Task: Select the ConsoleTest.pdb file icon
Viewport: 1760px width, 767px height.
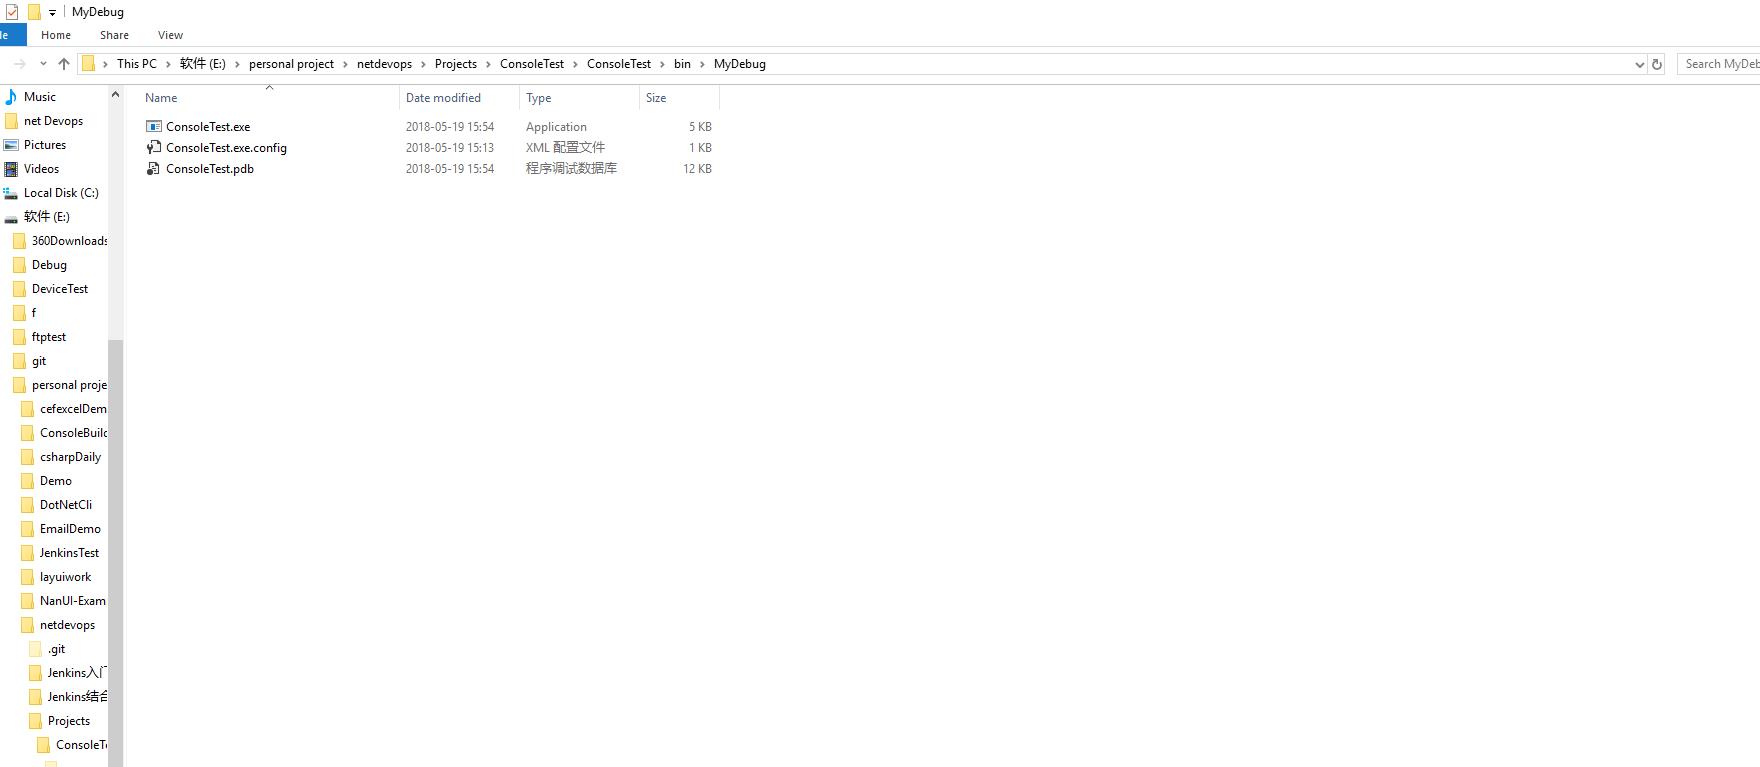Action: pos(153,169)
